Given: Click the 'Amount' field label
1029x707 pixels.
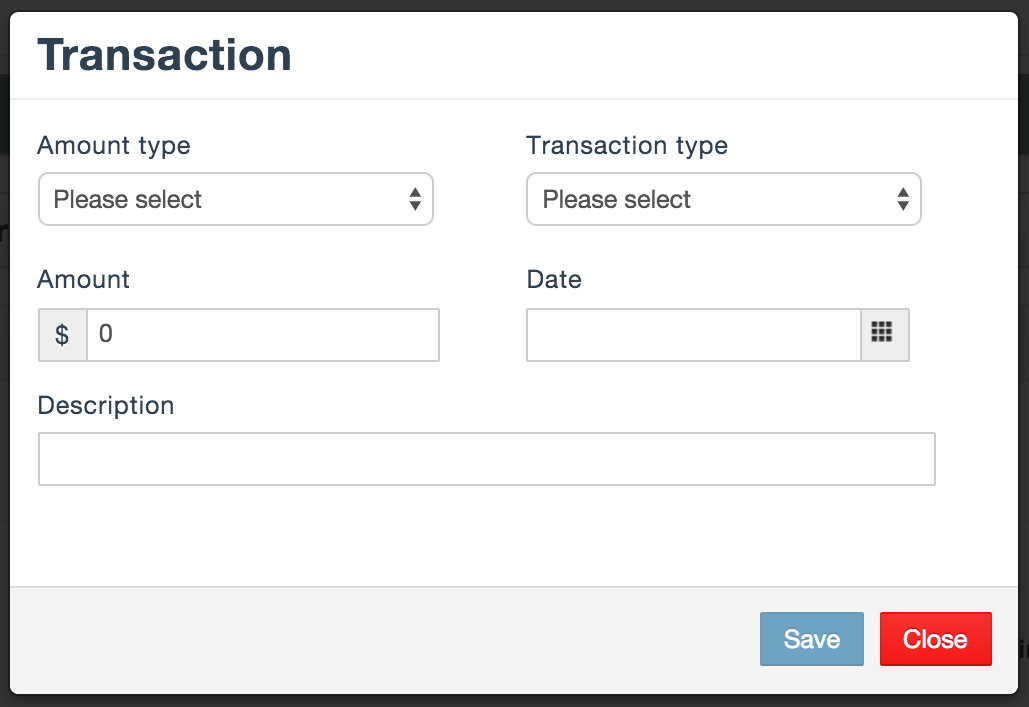Looking at the screenshot, I should [83, 280].
